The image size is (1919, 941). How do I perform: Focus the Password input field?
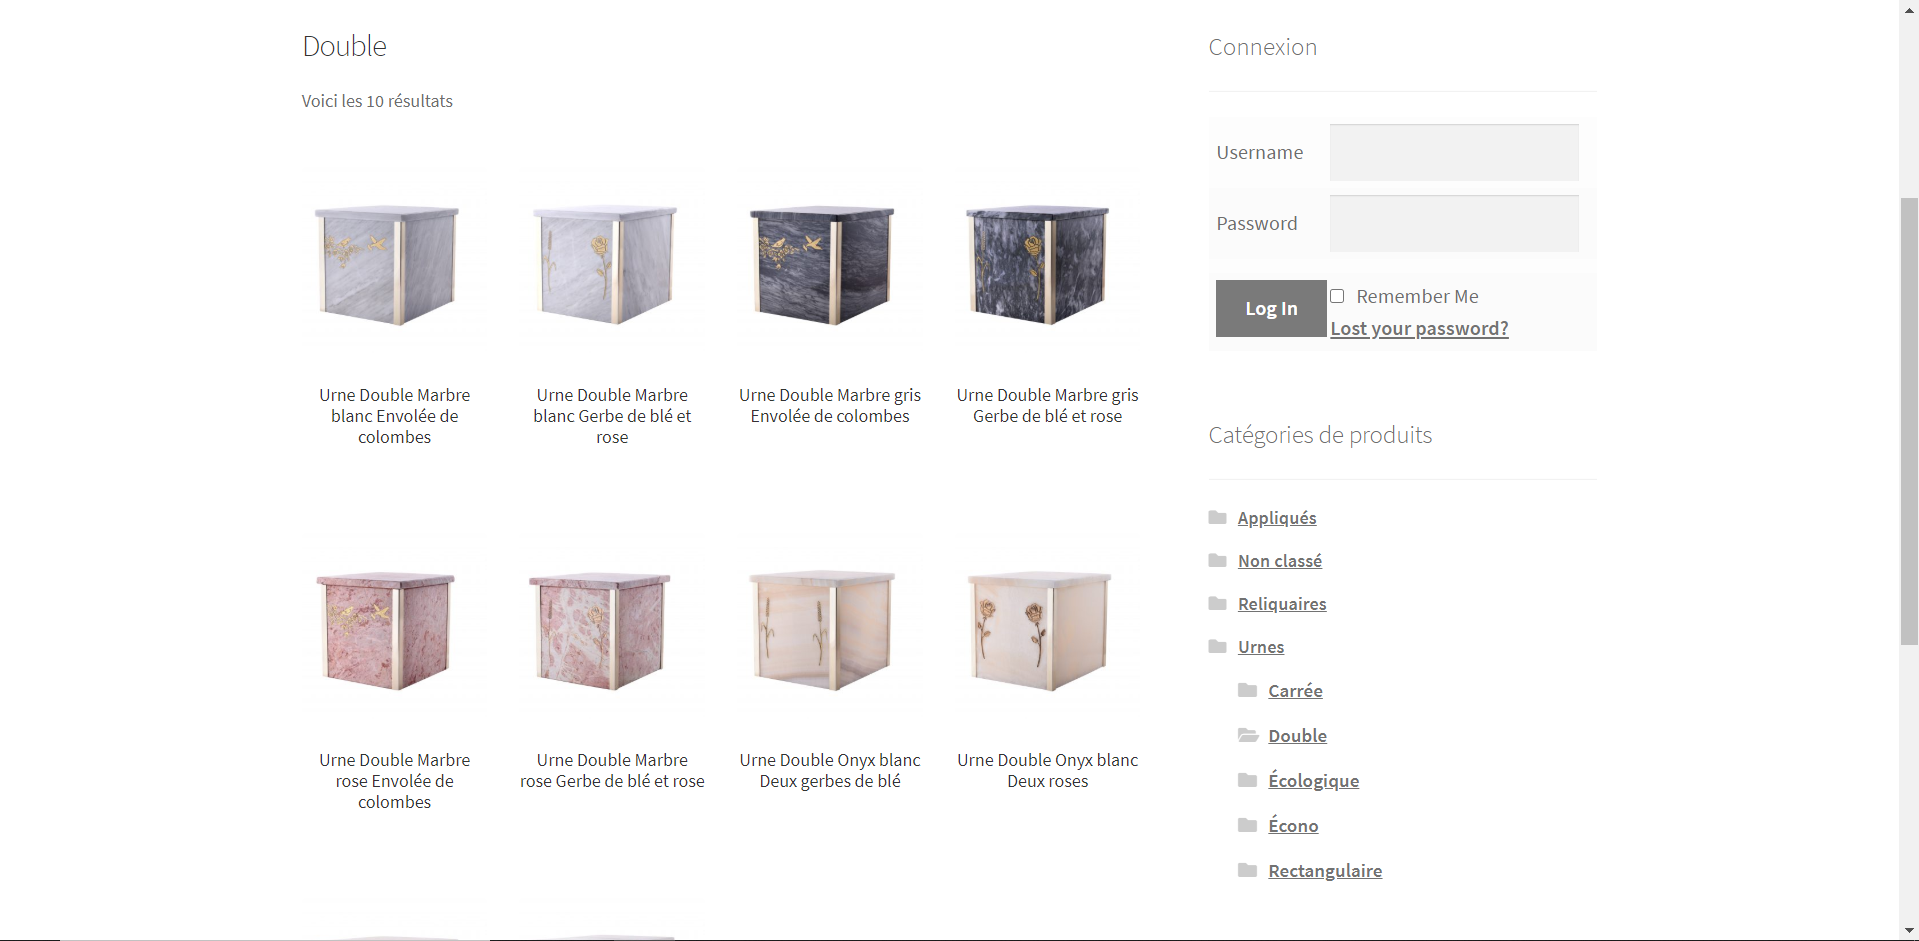pyautogui.click(x=1454, y=223)
